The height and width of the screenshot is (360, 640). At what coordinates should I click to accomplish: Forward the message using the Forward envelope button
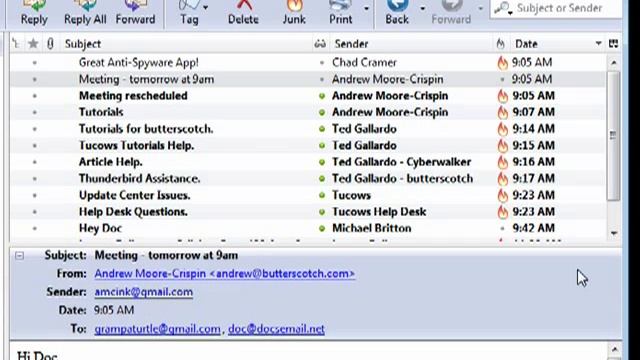[136, 13]
